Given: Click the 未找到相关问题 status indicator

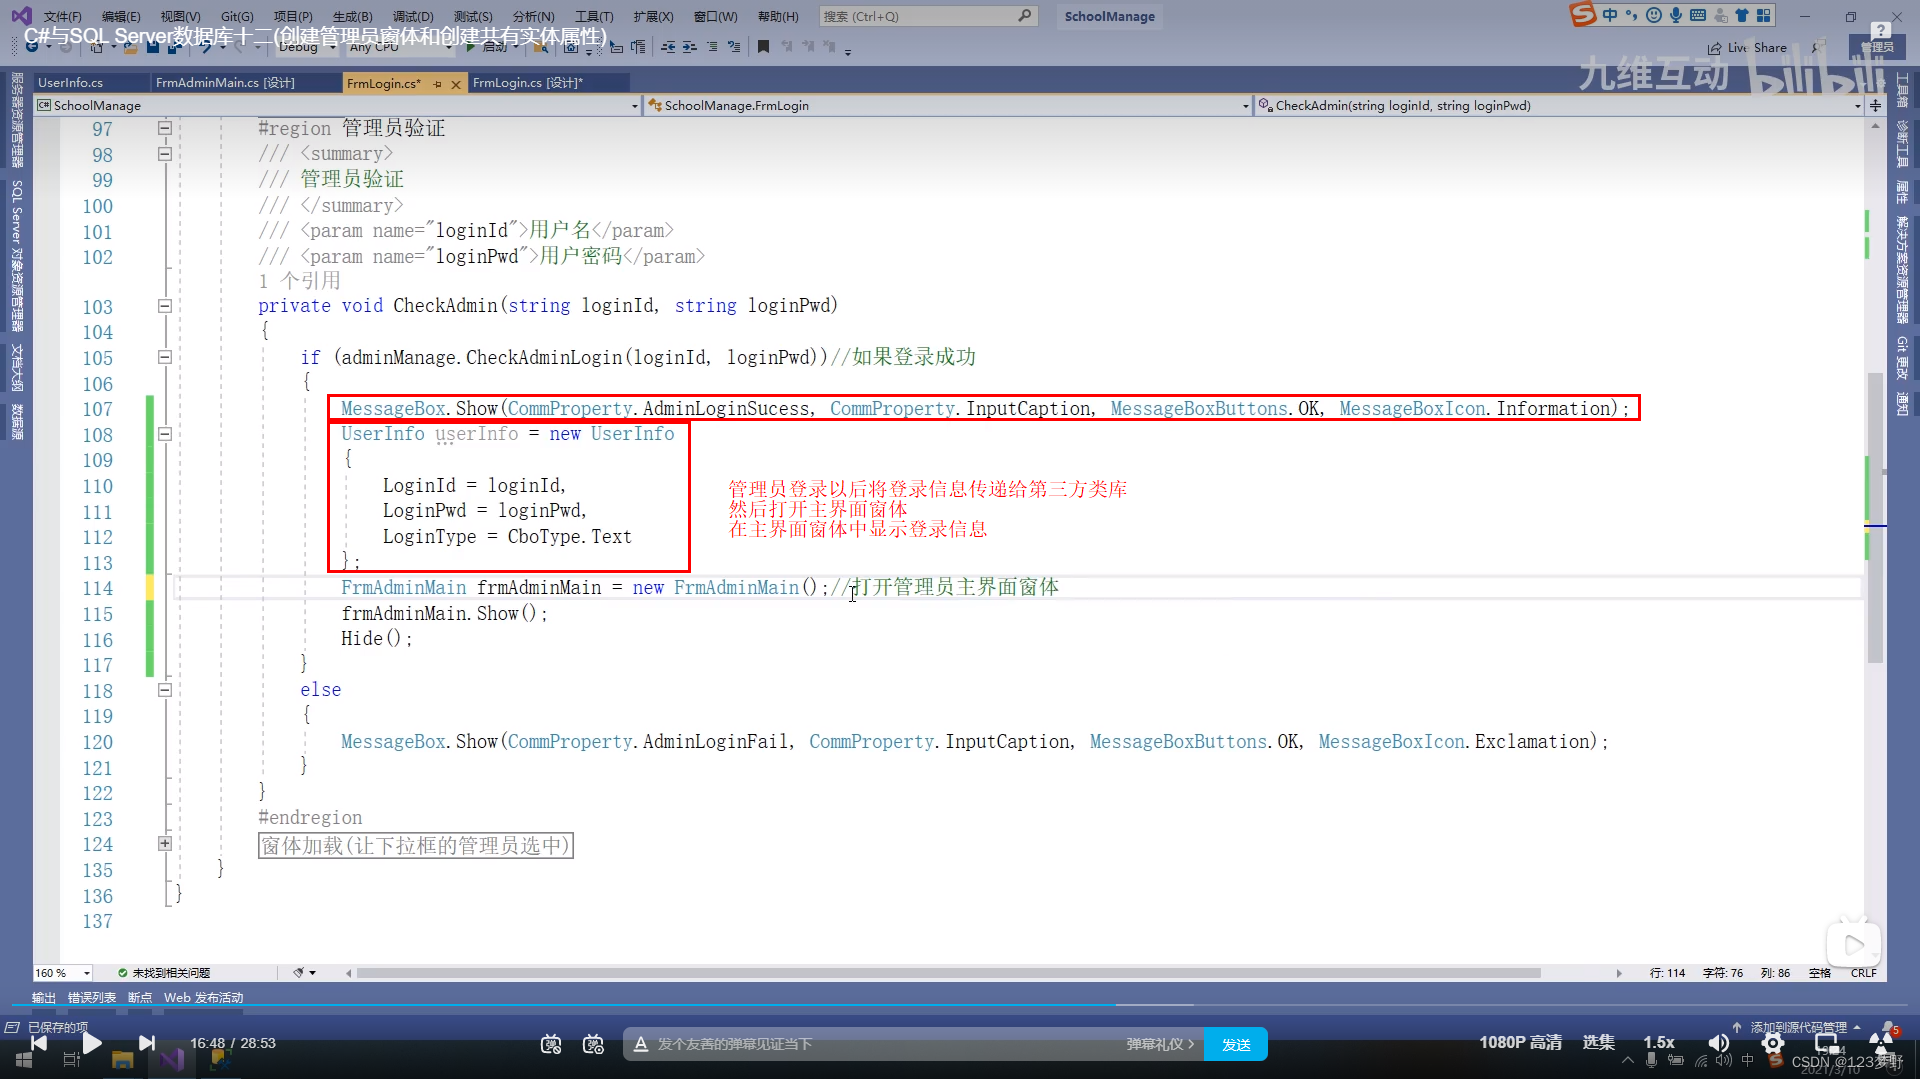Looking at the screenshot, I should click(x=164, y=973).
